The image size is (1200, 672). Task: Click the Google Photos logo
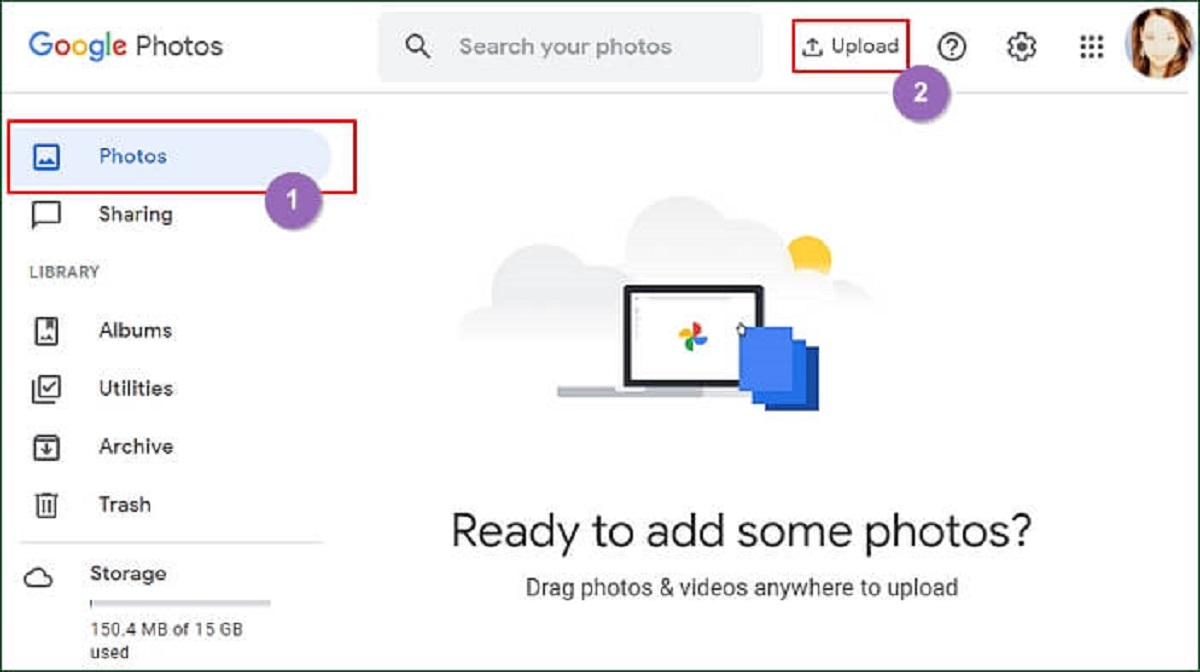point(125,45)
